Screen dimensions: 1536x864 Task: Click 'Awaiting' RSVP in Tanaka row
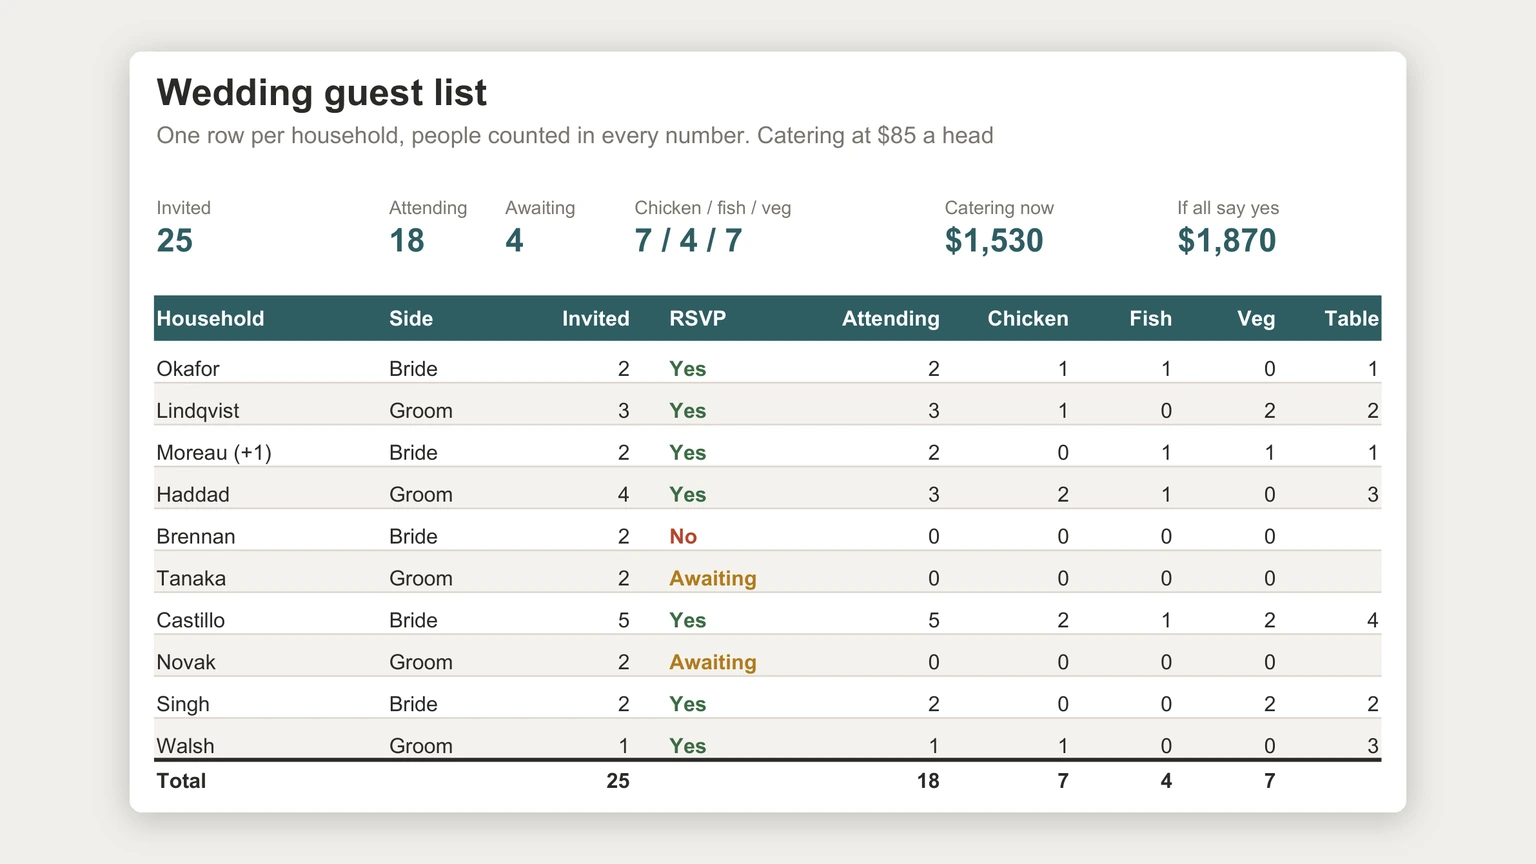click(x=713, y=578)
